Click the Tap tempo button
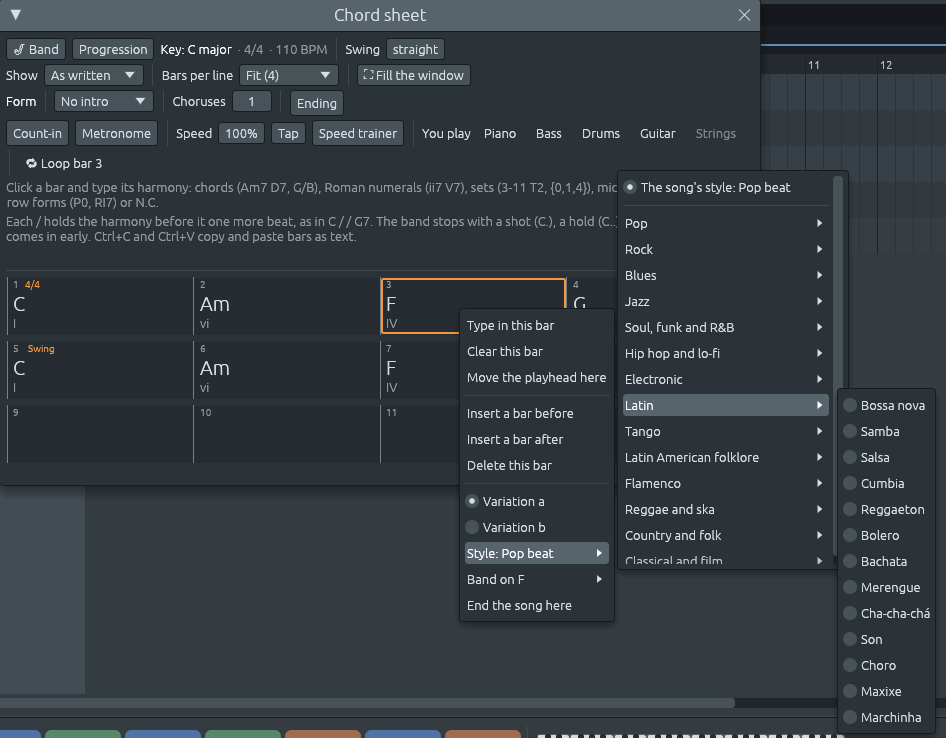The image size is (946, 738). pos(288,133)
